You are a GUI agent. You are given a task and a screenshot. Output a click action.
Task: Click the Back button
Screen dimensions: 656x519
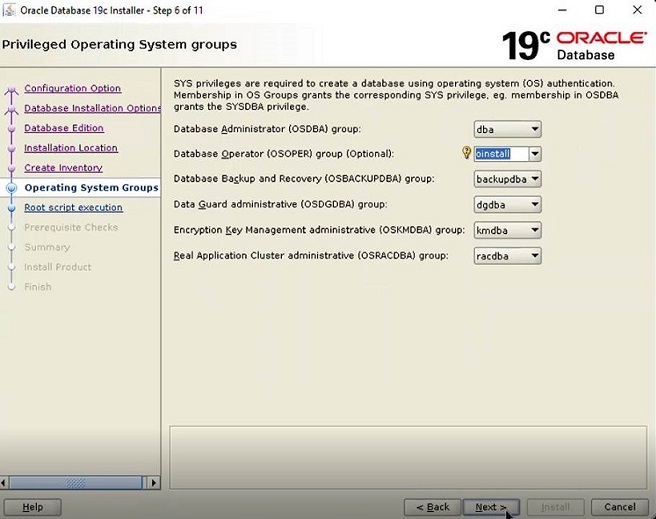433,507
